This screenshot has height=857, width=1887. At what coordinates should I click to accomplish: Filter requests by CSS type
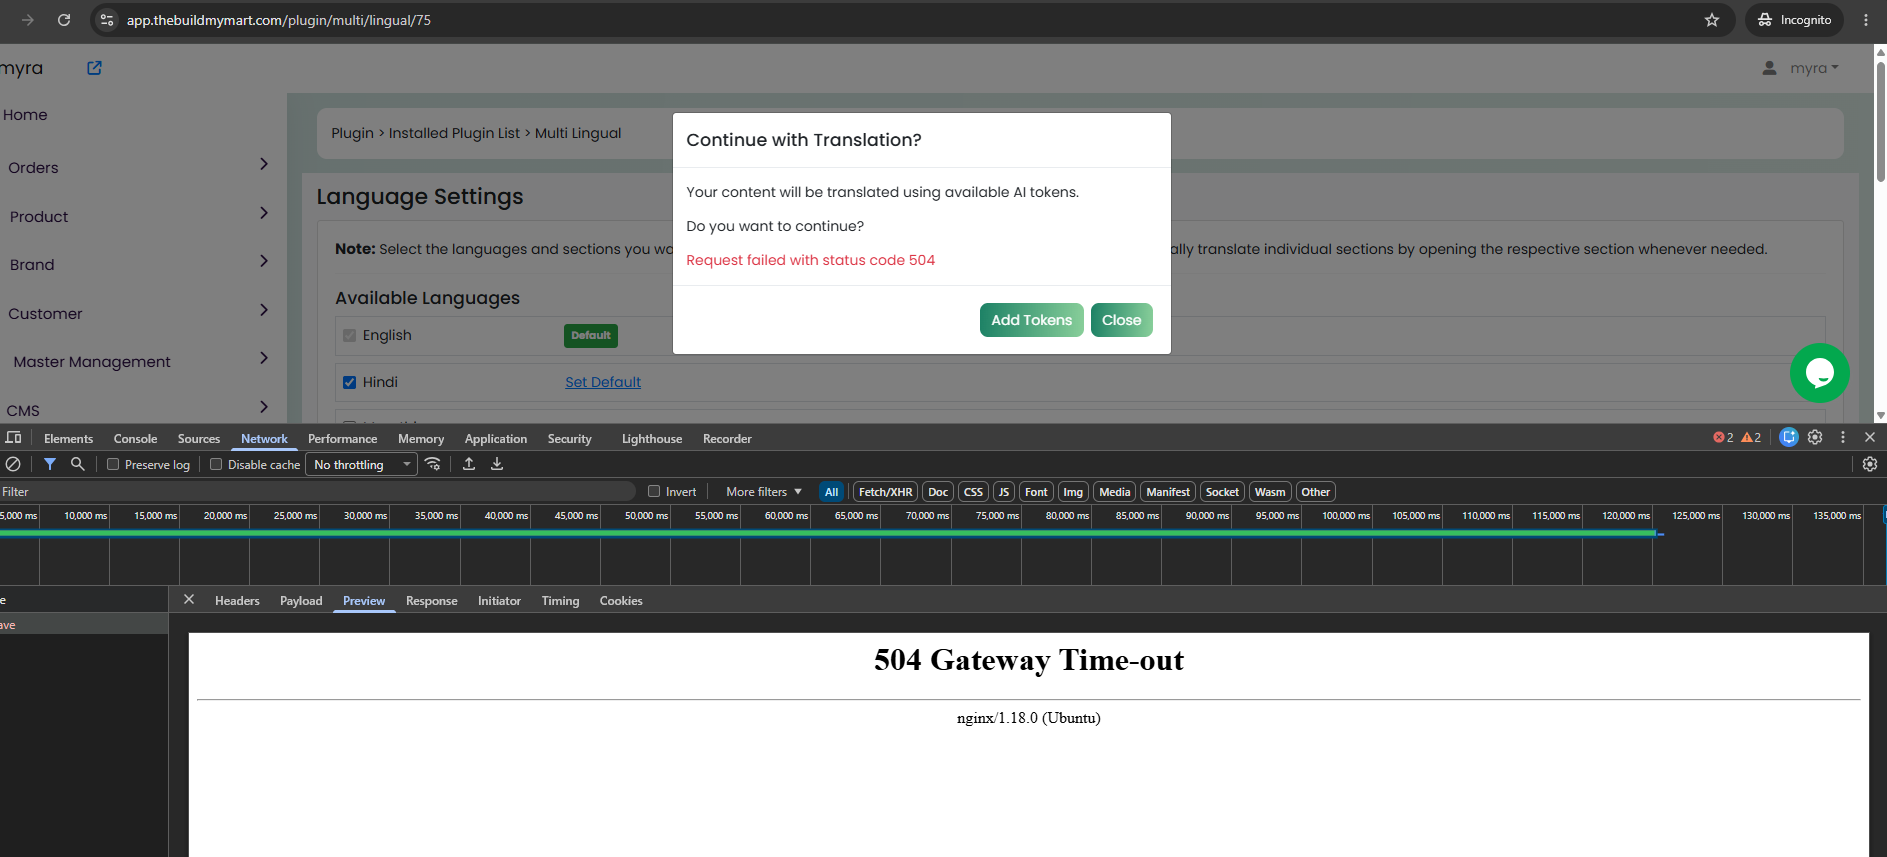coord(973,492)
